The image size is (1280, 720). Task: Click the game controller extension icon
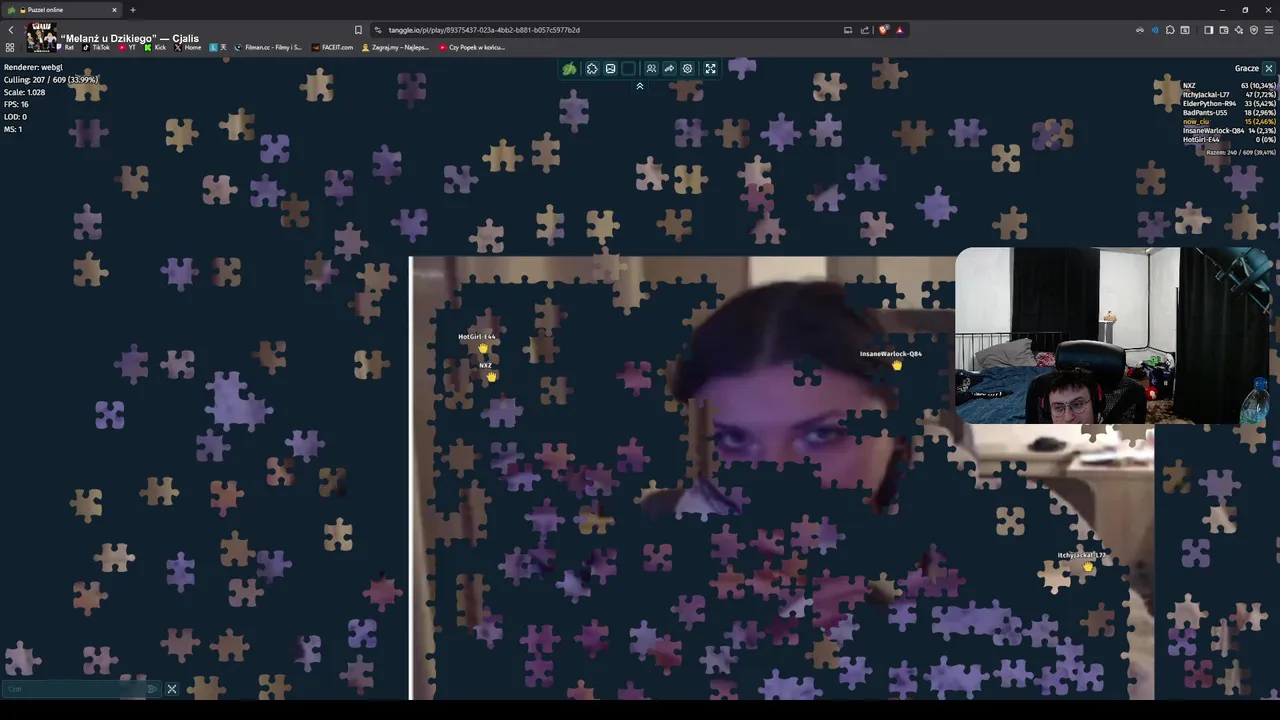pyautogui.click(x=1140, y=30)
